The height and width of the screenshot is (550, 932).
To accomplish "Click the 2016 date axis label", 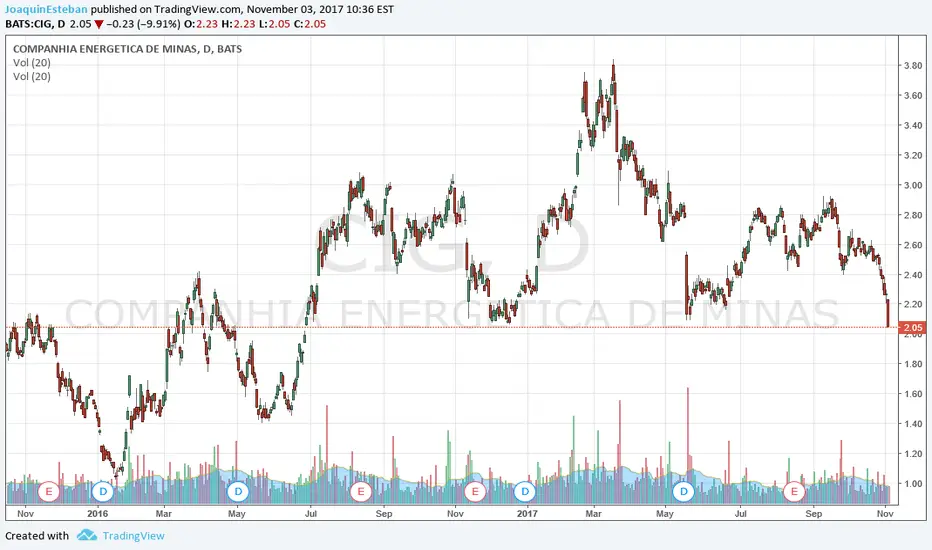I will [97, 513].
